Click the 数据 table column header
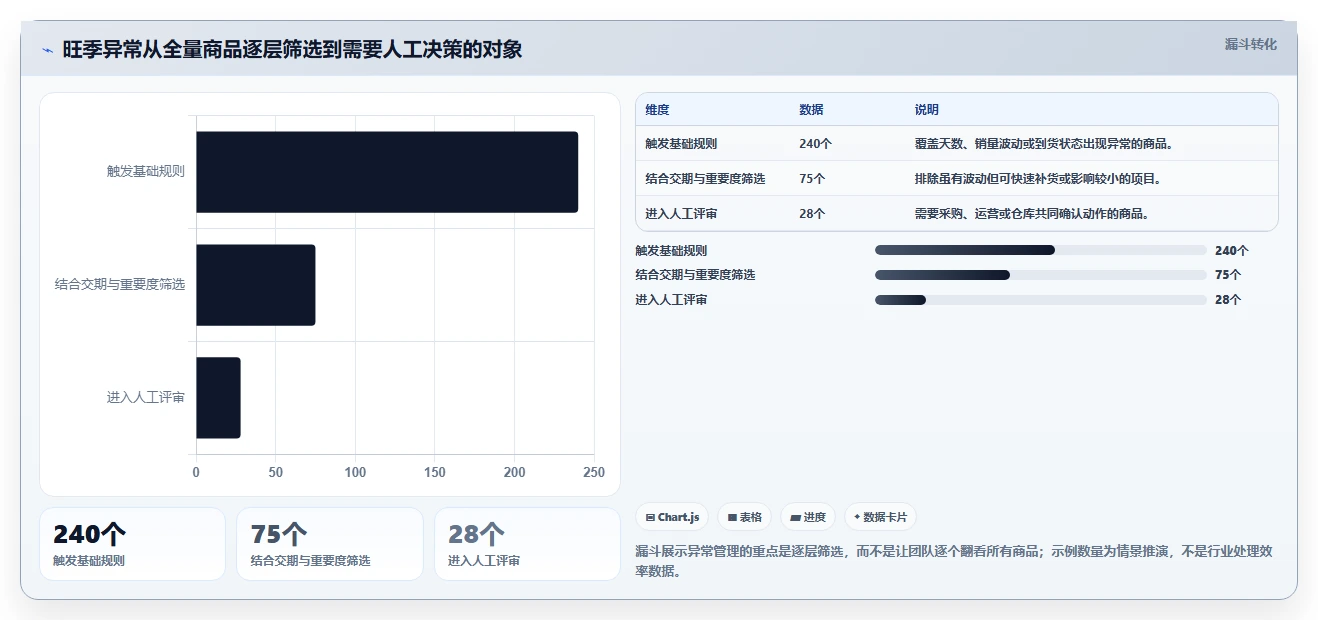The image size is (1318, 620). pos(811,110)
